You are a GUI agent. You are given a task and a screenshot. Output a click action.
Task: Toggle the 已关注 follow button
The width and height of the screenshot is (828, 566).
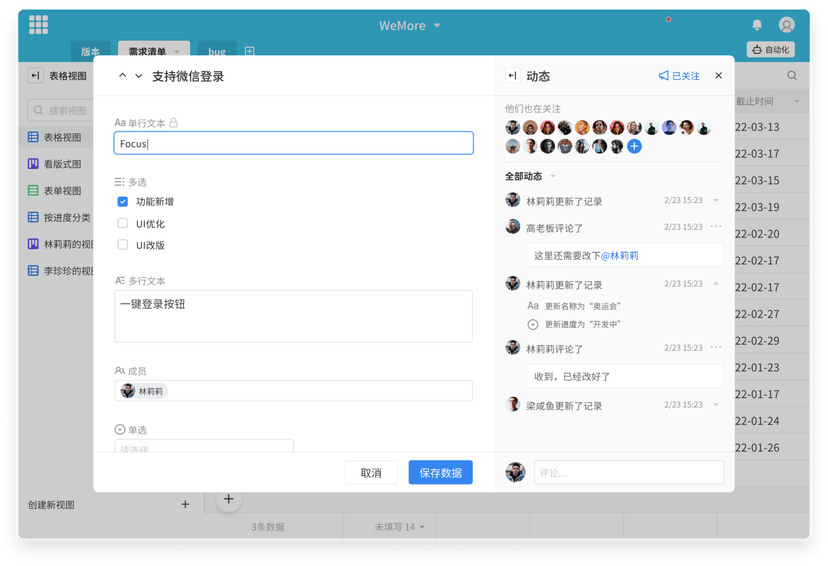coord(679,76)
